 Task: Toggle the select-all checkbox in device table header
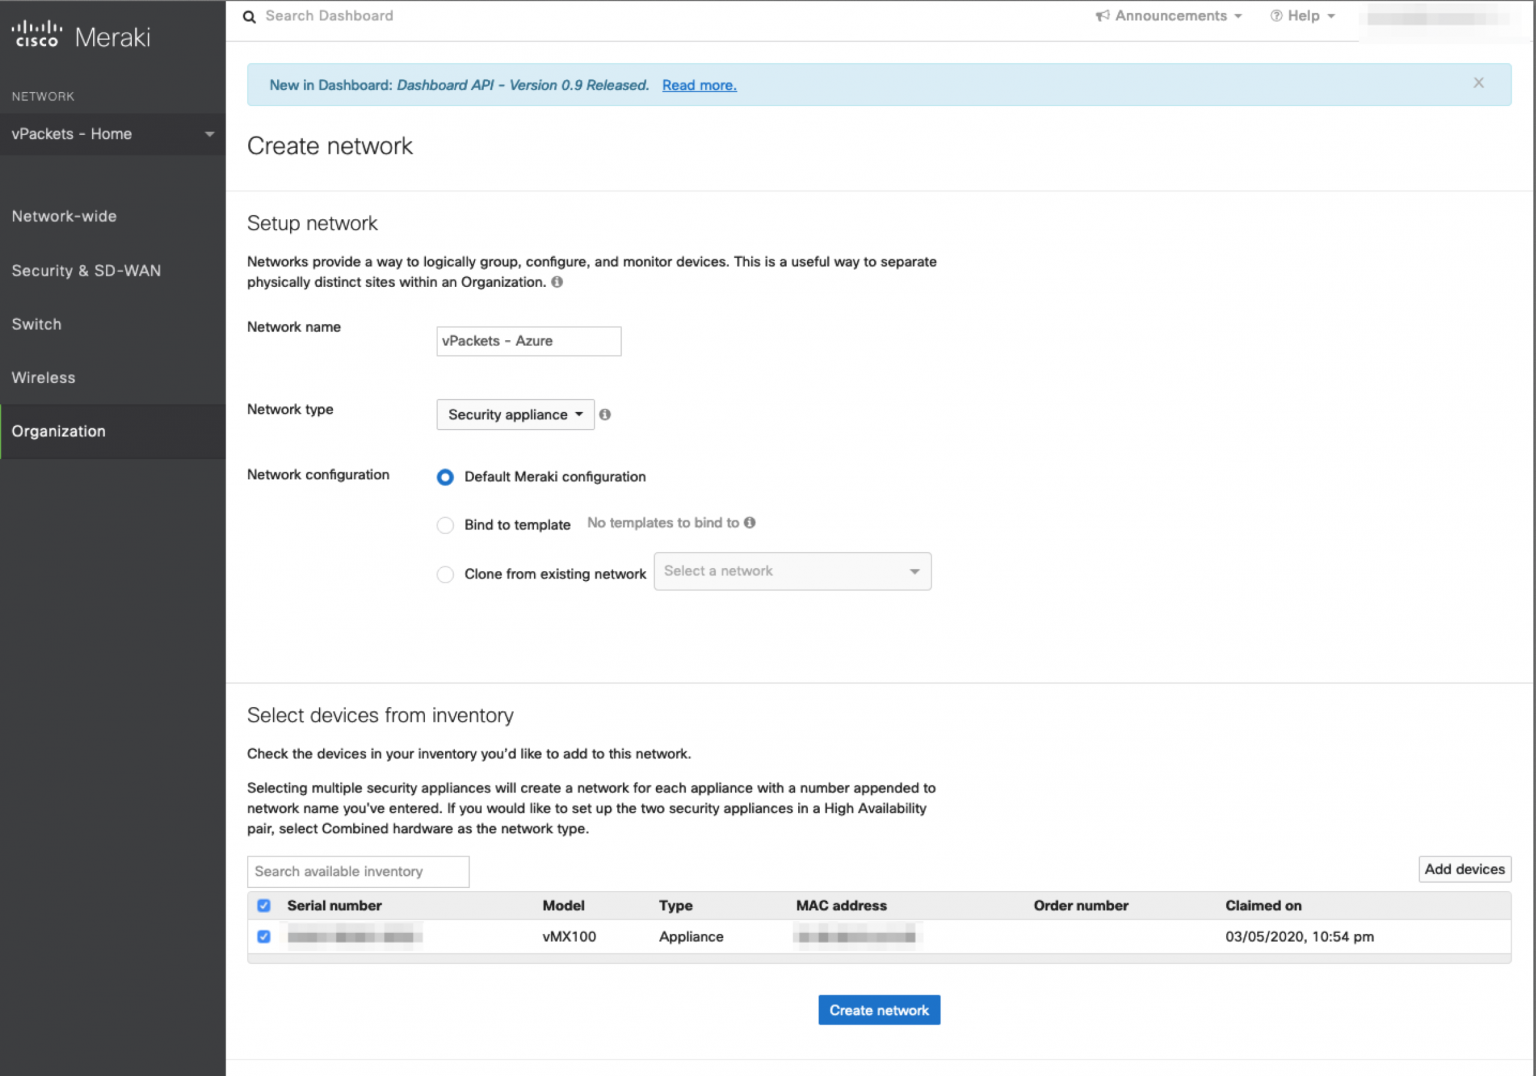point(263,905)
